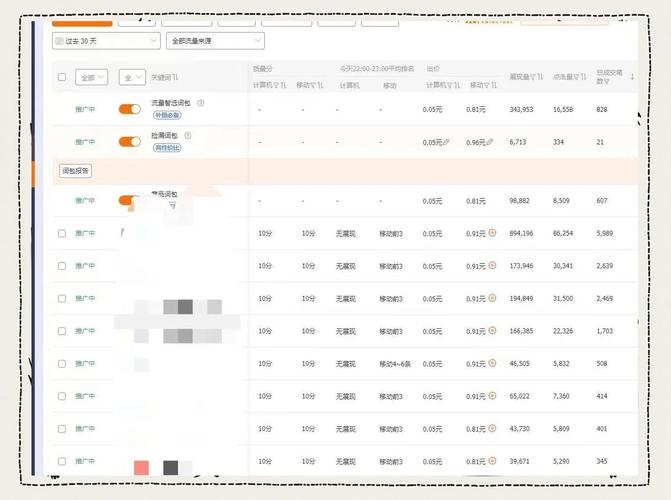The width and height of the screenshot is (671, 500).
Task: Filter 展现量 column funnel icon
Action: tap(533, 77)
